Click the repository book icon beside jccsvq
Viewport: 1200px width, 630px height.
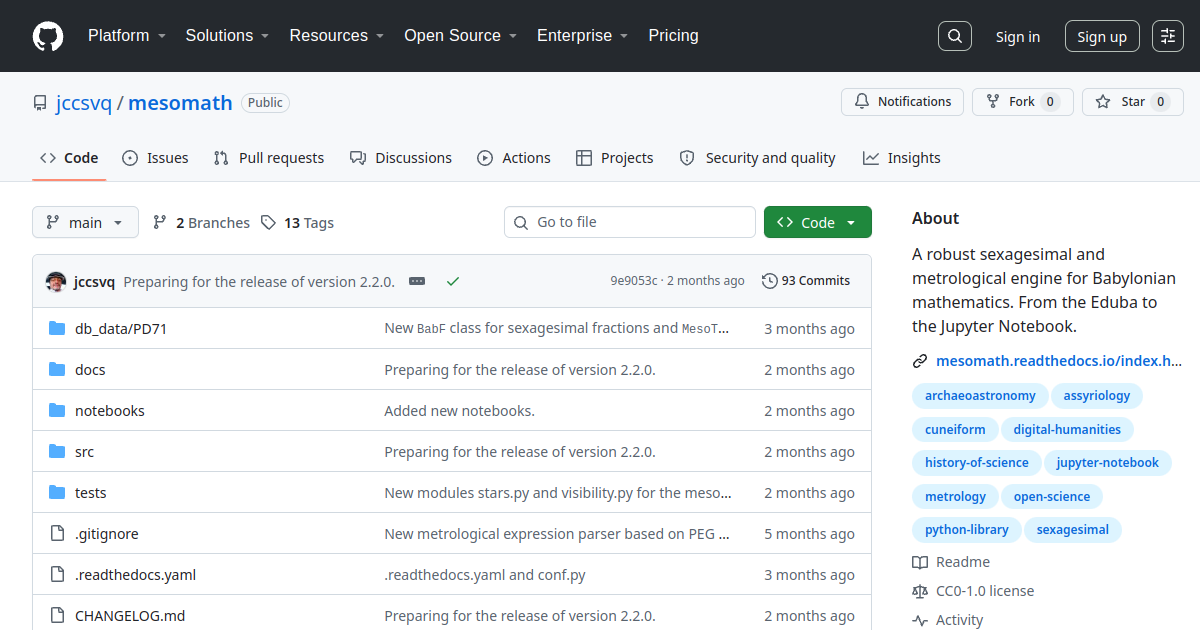[40, 103]
